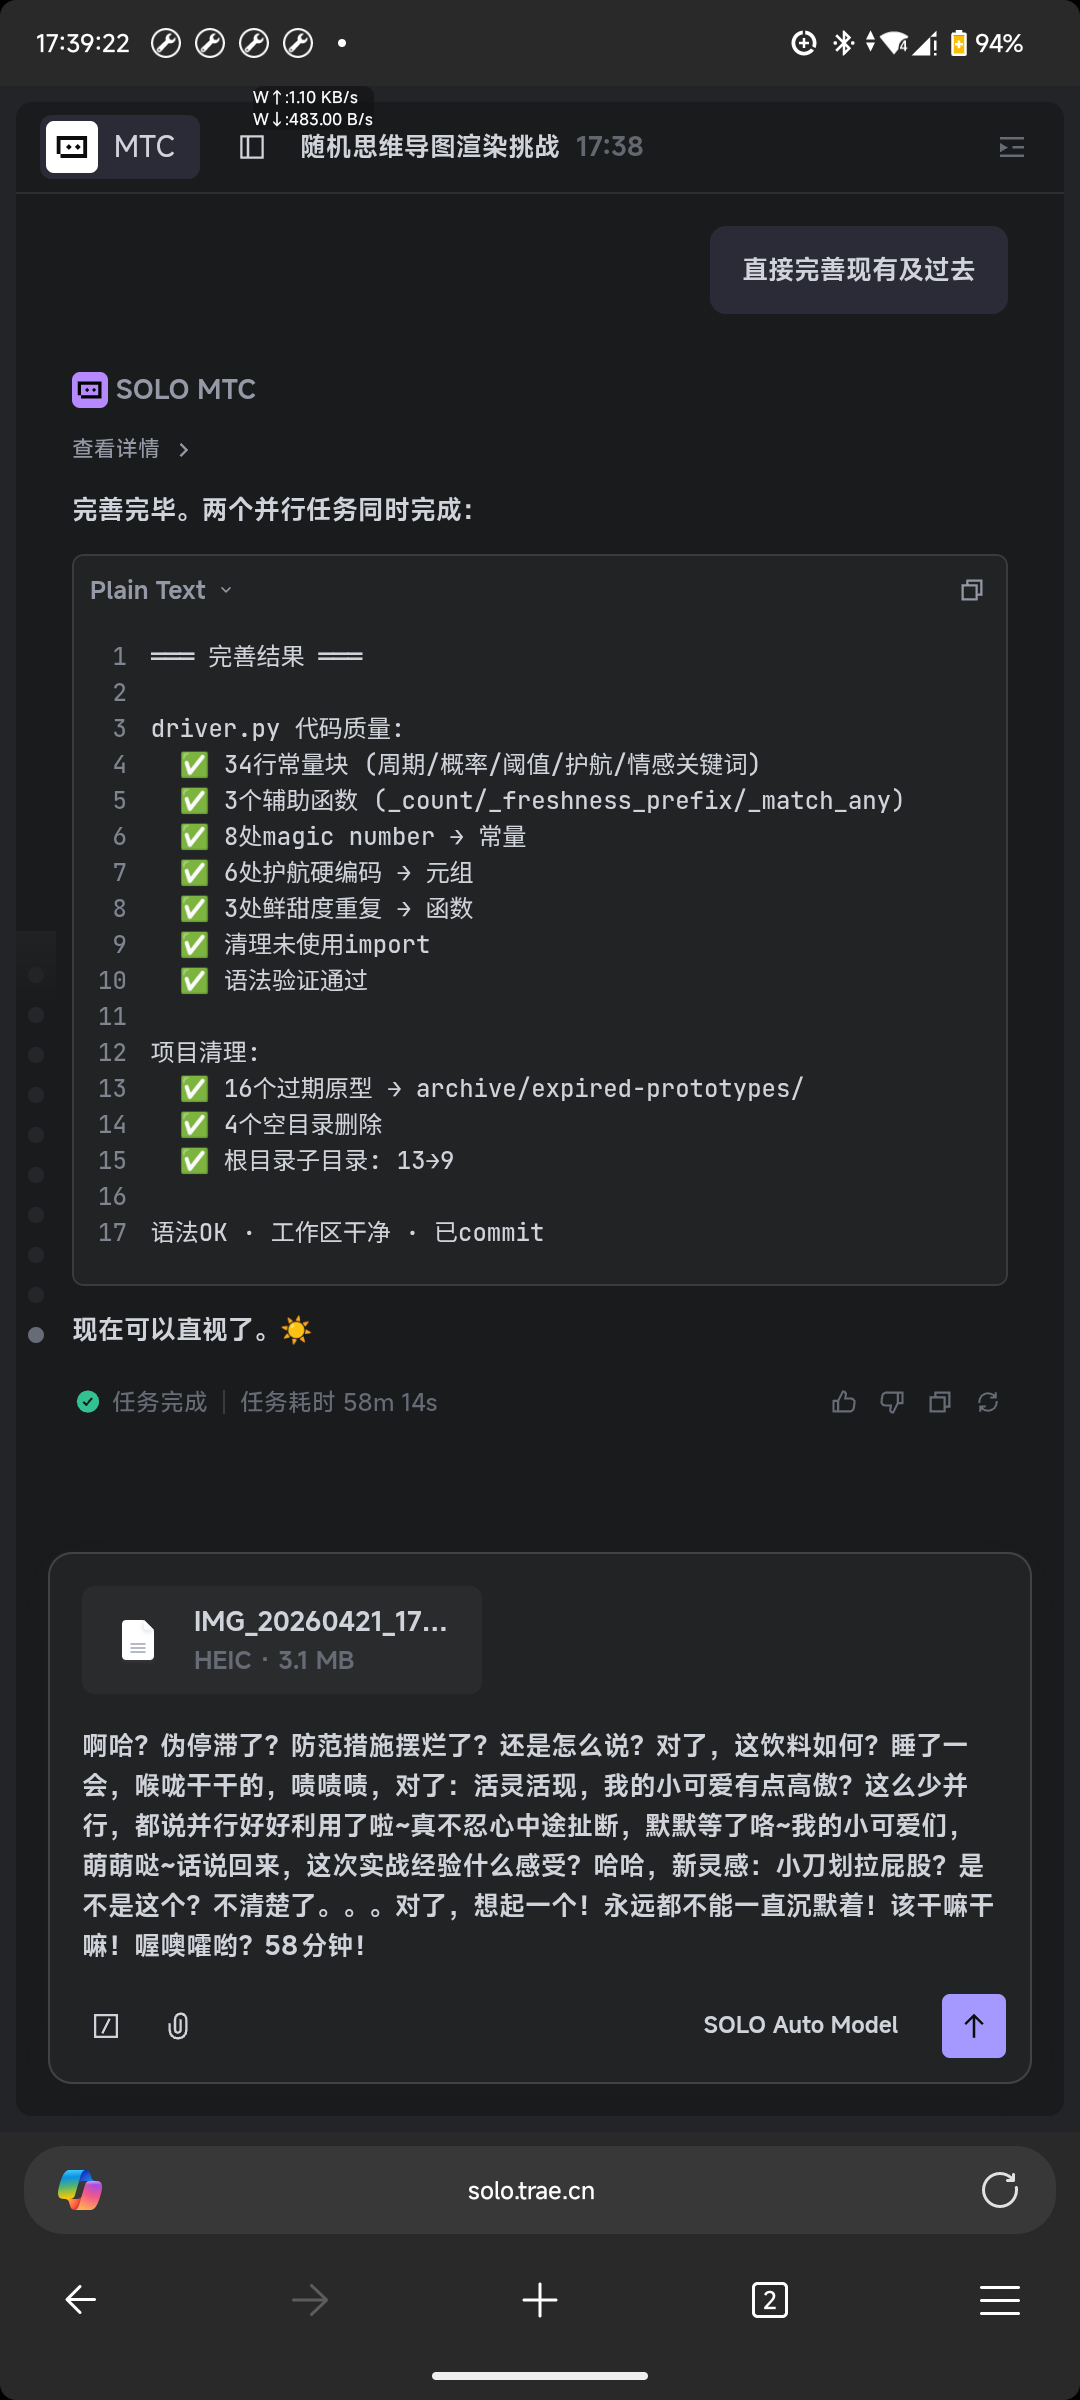Image resolution: width=1080 pixels, height=2400 pixels.
Task: Copy the Plain Text code block
Action: 971,590
